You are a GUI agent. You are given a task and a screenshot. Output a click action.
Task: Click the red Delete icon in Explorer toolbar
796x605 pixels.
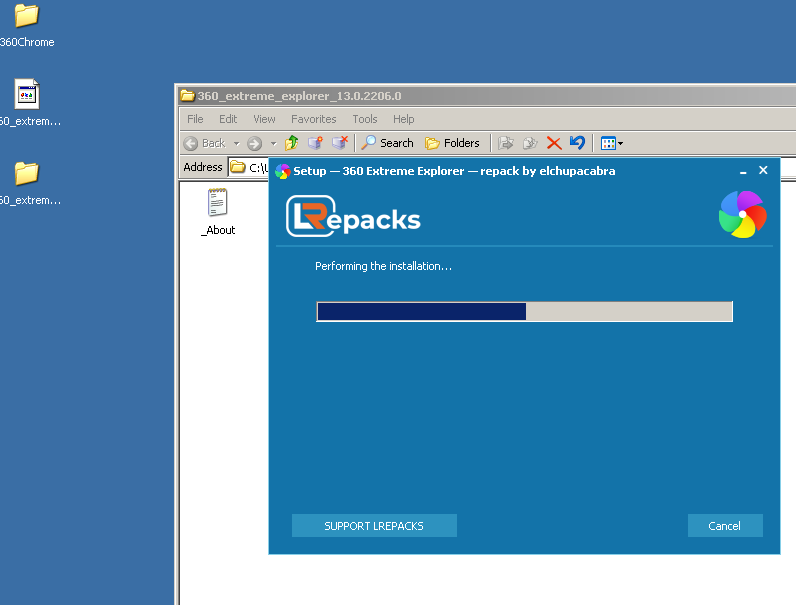554,143
